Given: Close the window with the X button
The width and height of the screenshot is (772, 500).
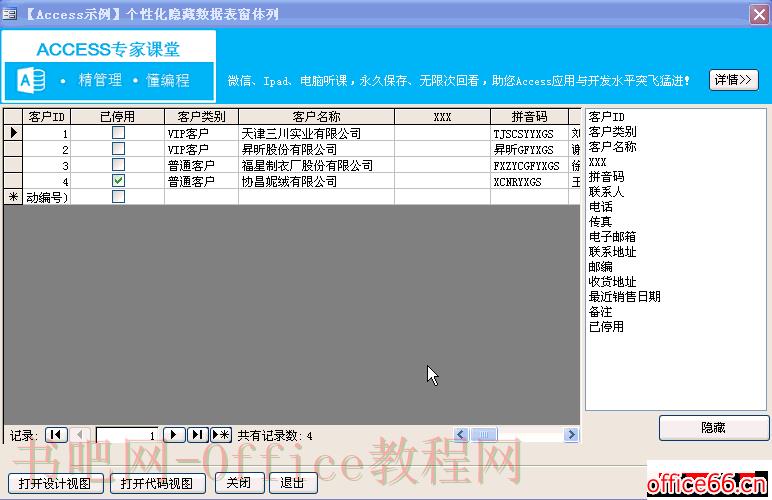Looking at the screenshot, I should [x=760, y=14].
